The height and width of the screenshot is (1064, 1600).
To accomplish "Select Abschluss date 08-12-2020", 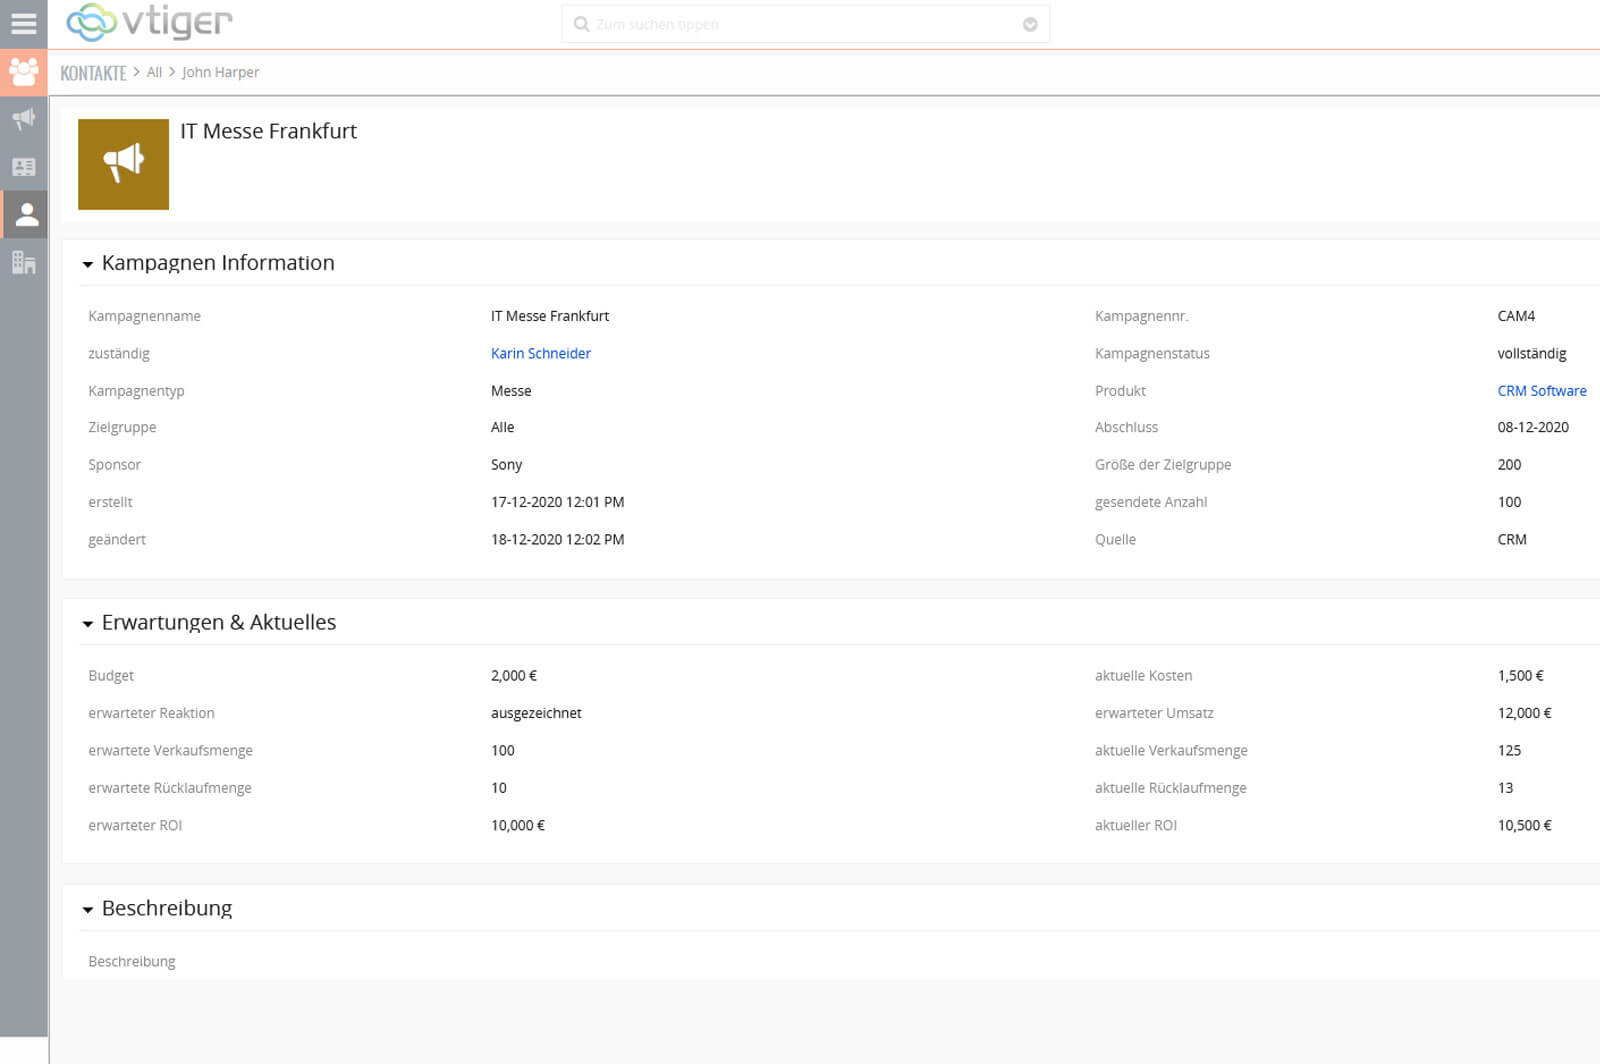I will 1532,427.
